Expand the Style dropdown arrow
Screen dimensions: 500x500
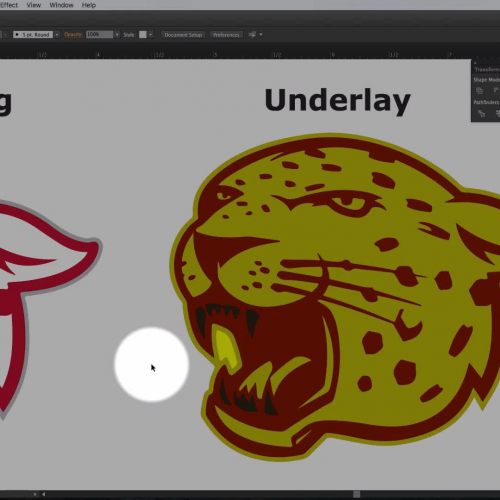150,35
